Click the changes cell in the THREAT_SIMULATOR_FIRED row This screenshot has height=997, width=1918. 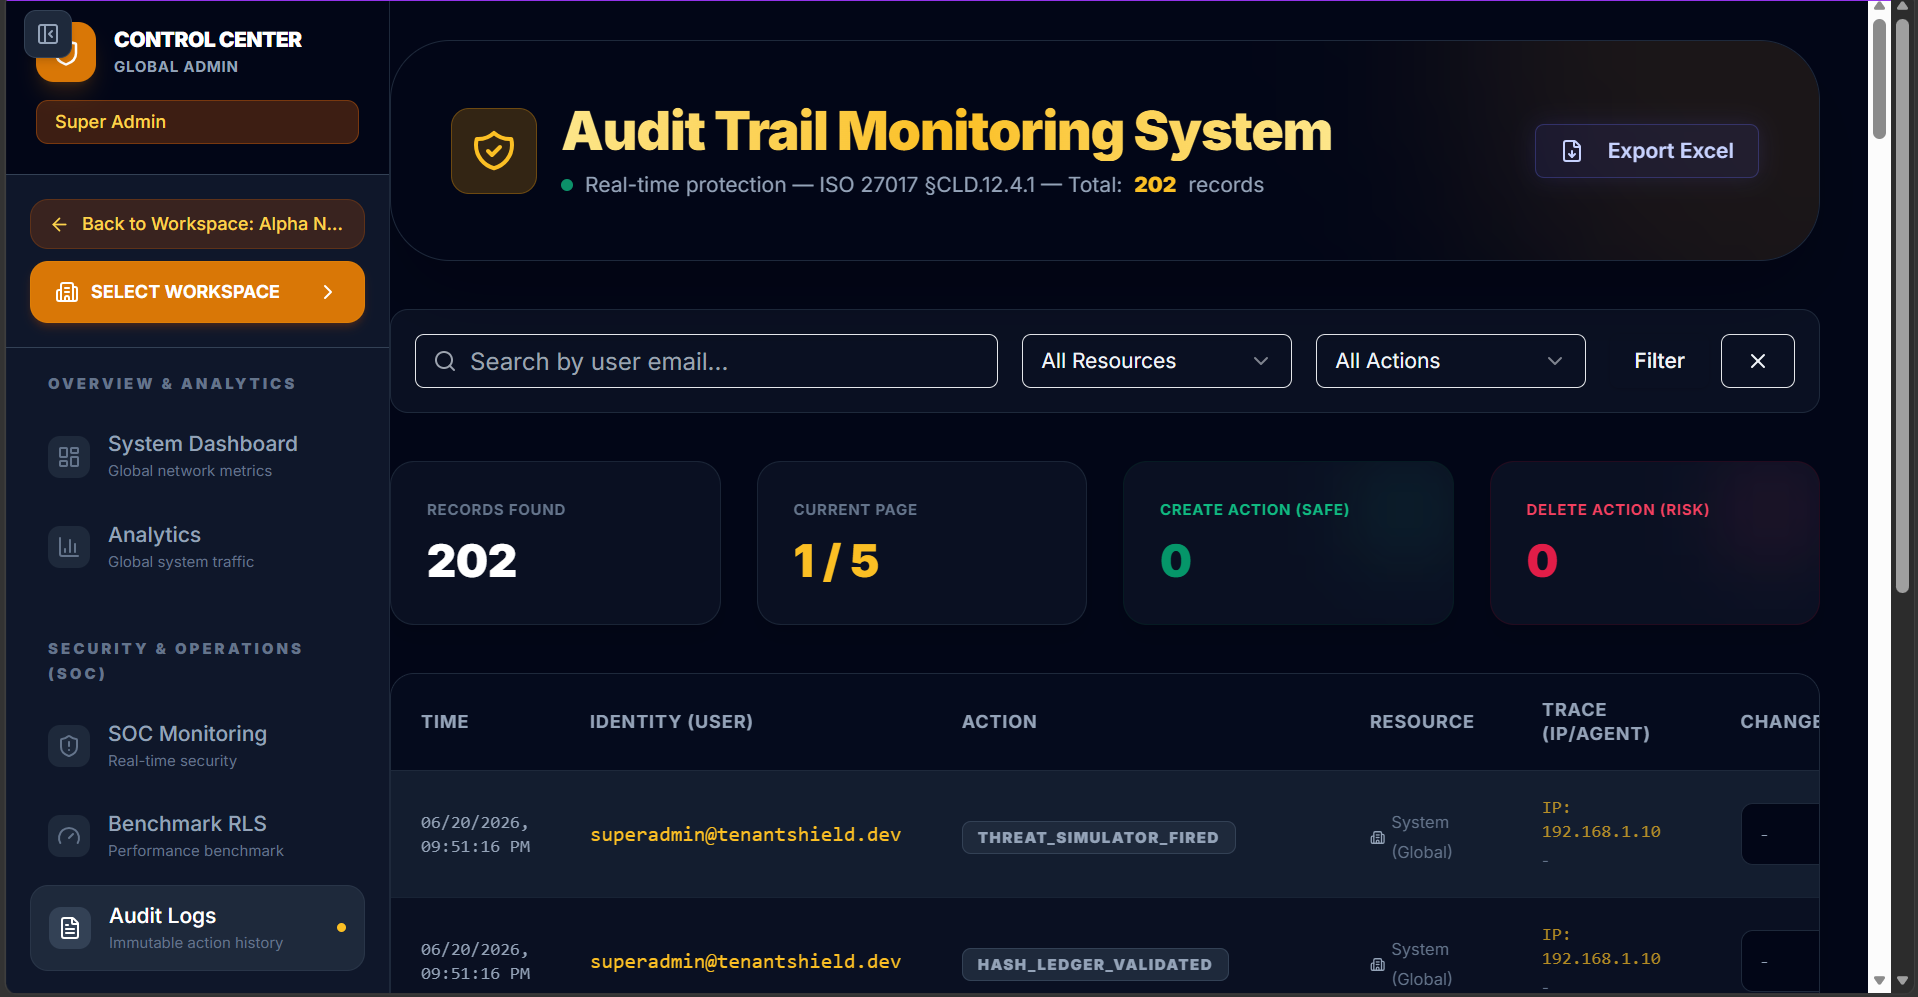click(x=1780, y=834)
